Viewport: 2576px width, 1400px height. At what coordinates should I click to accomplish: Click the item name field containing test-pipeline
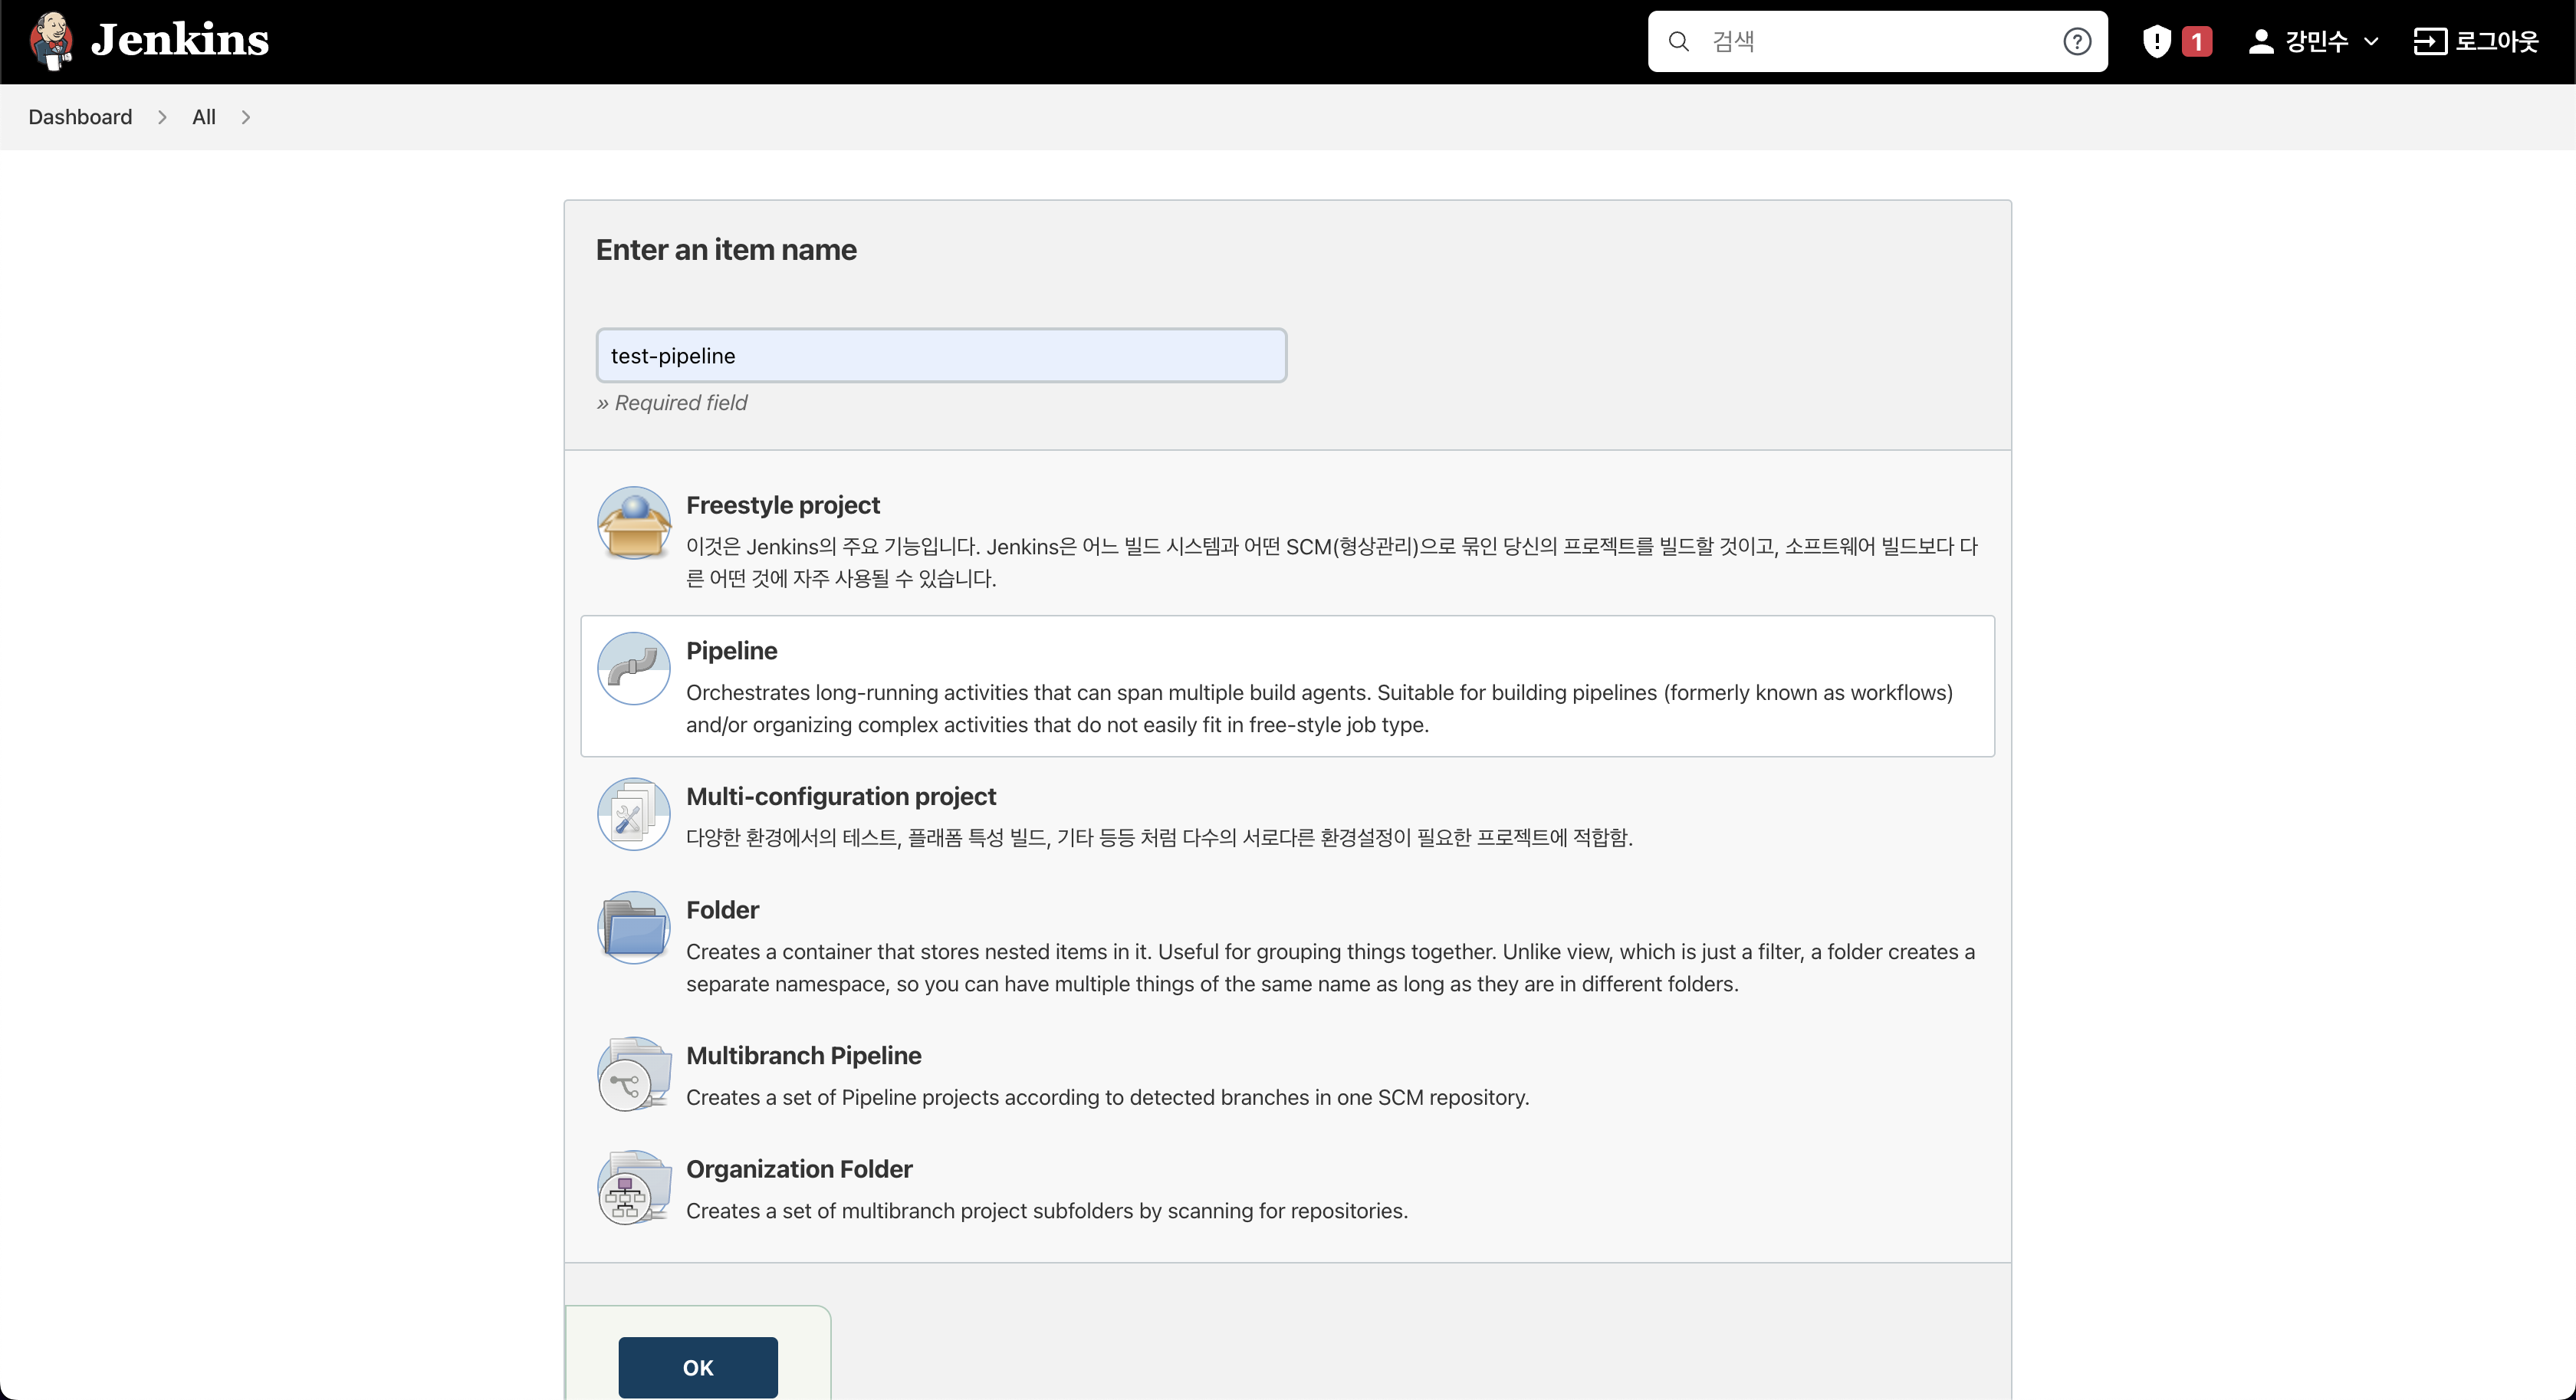pos(940,355)
